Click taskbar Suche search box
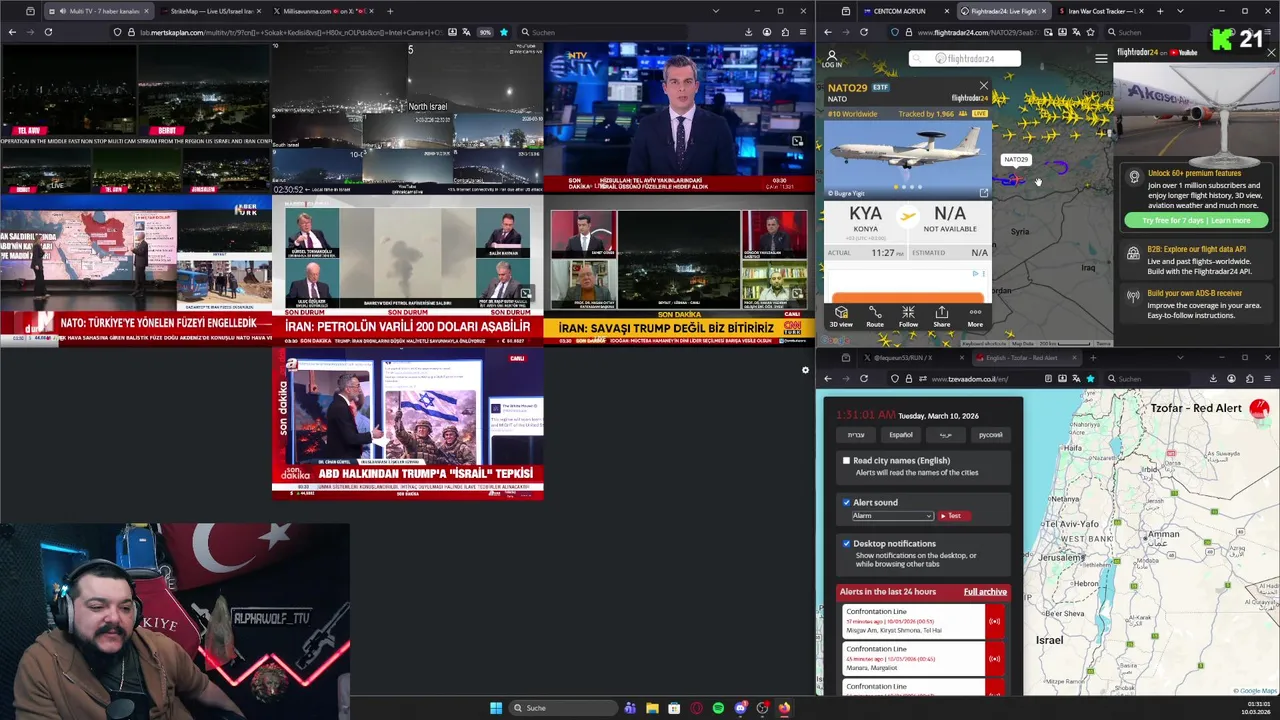Viewport: 1280px width, 720px height. tap(562, 708)
